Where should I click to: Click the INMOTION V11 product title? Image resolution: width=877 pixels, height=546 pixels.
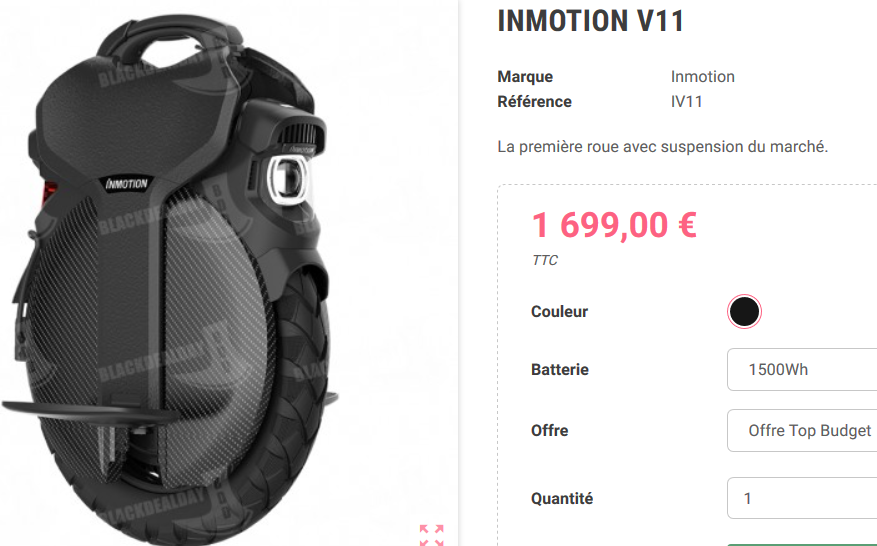point(591,21)
